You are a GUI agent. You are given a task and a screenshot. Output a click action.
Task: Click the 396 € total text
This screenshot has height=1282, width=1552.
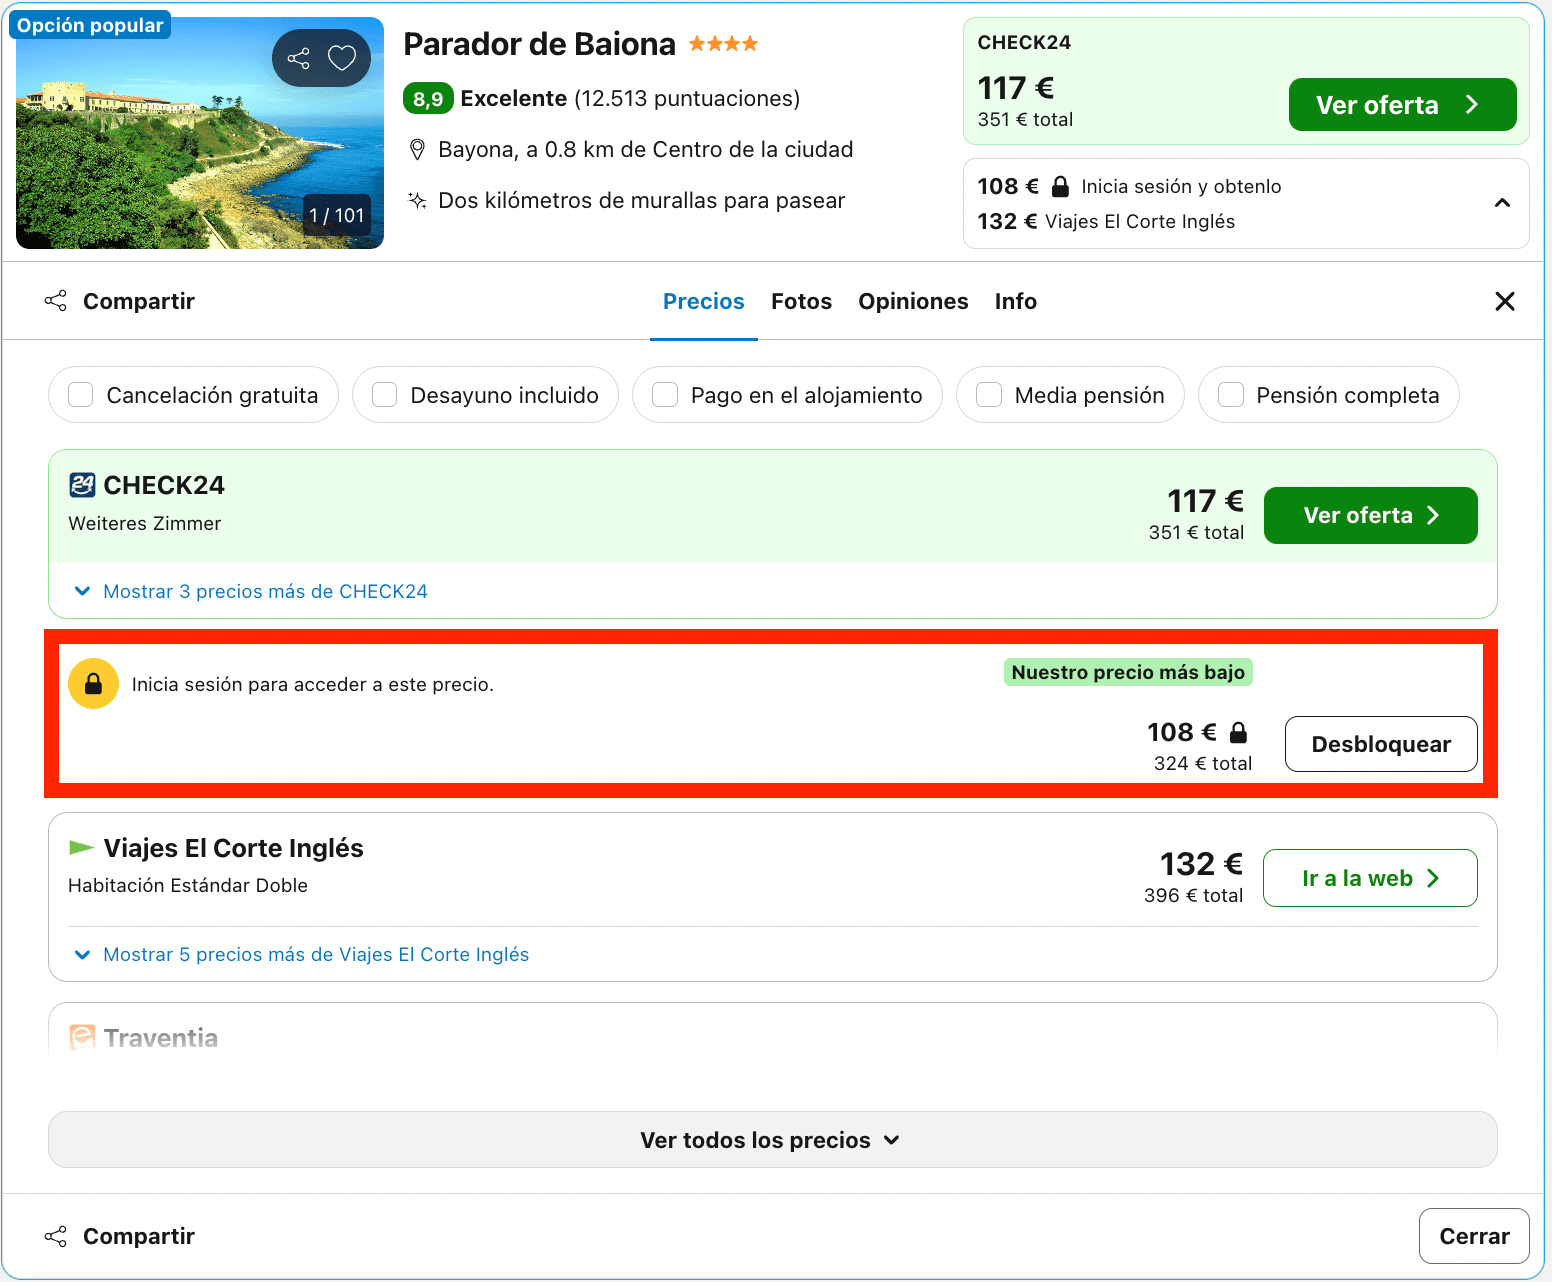1194,895
